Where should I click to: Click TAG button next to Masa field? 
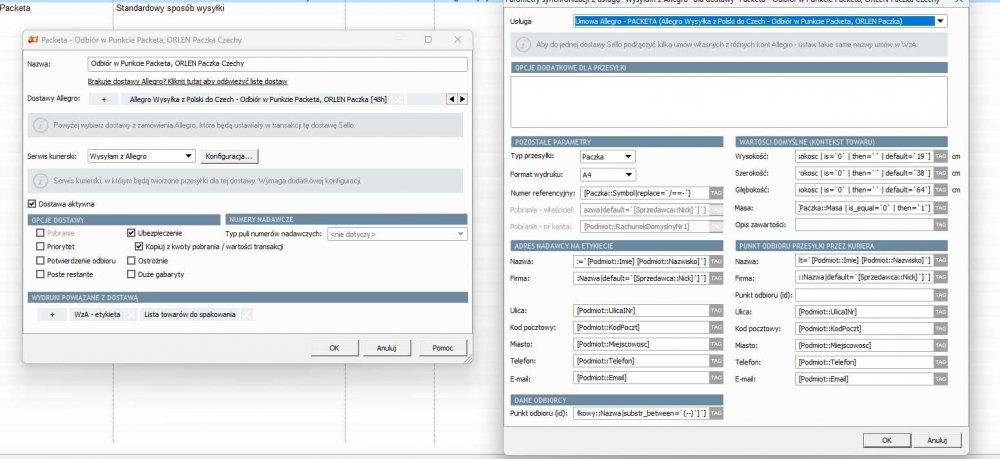(940, 207)
